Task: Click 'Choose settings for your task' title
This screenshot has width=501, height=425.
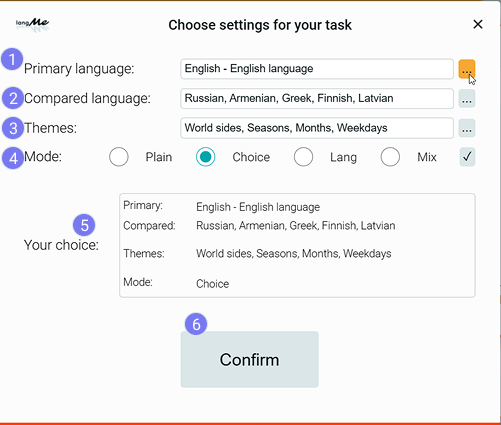Action: 260,25
